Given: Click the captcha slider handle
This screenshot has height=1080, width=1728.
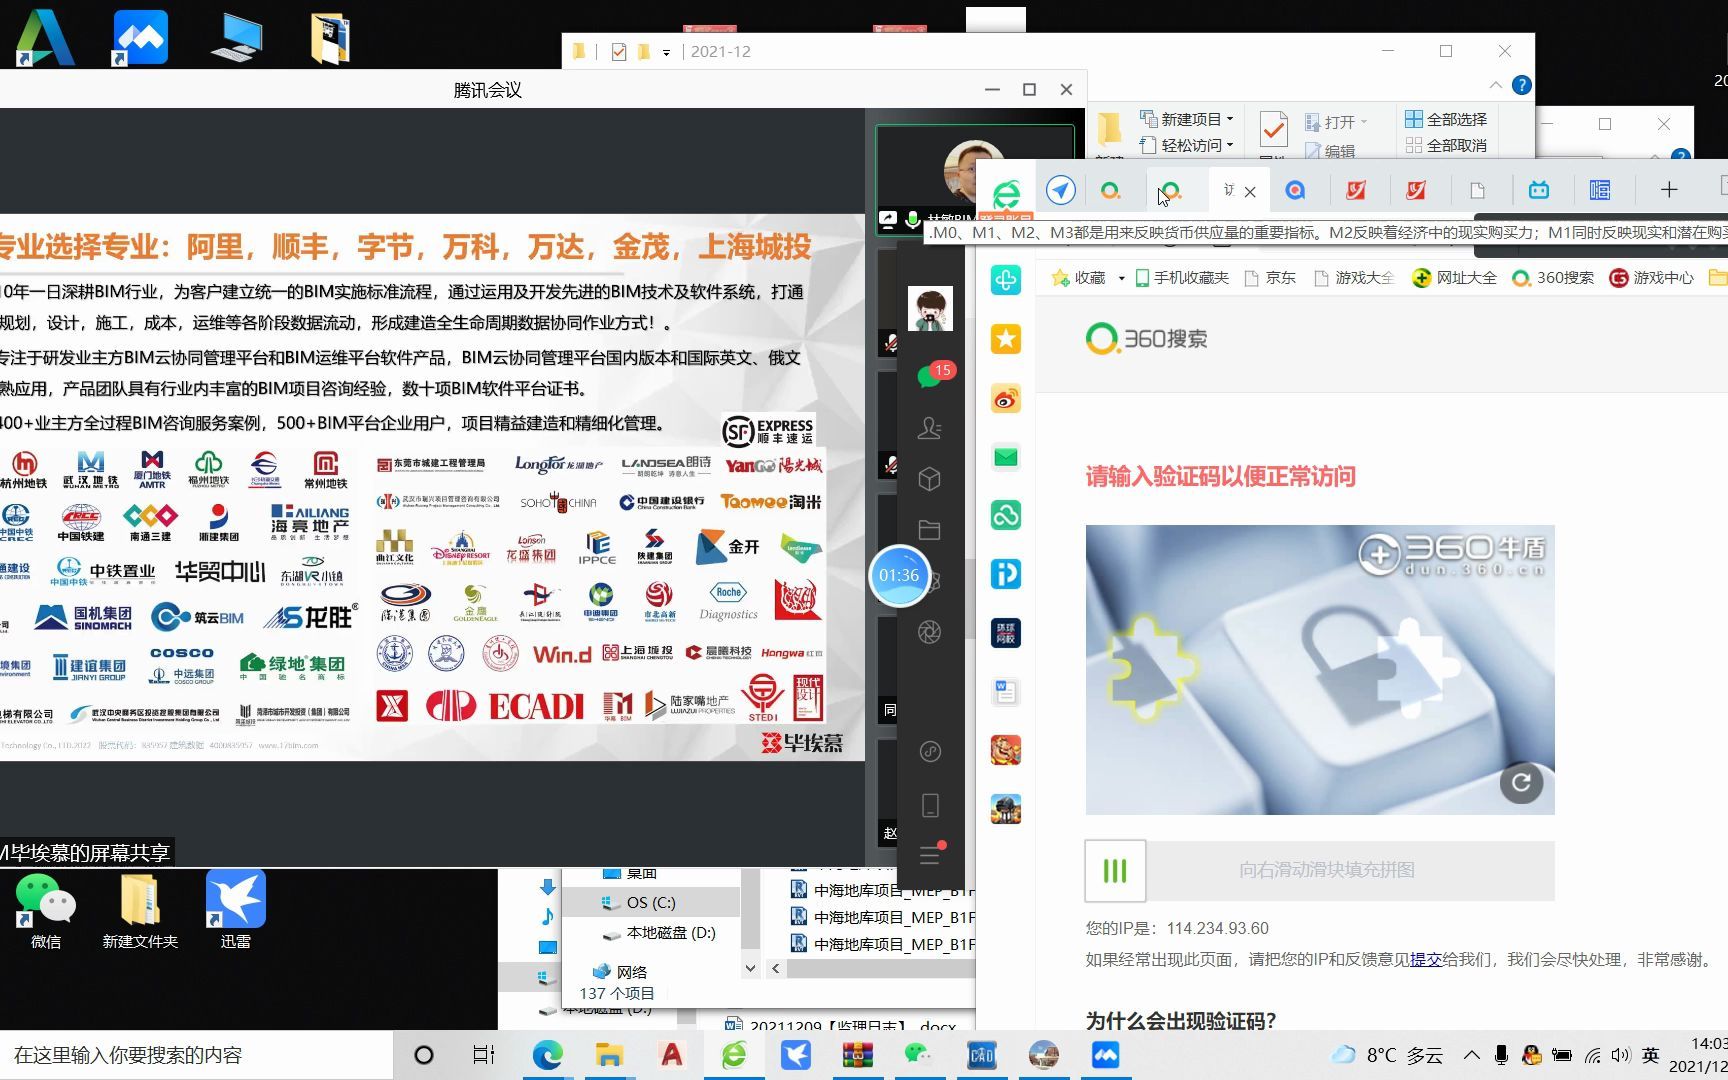Looking at the screenshot, I should pos(1115,871).
